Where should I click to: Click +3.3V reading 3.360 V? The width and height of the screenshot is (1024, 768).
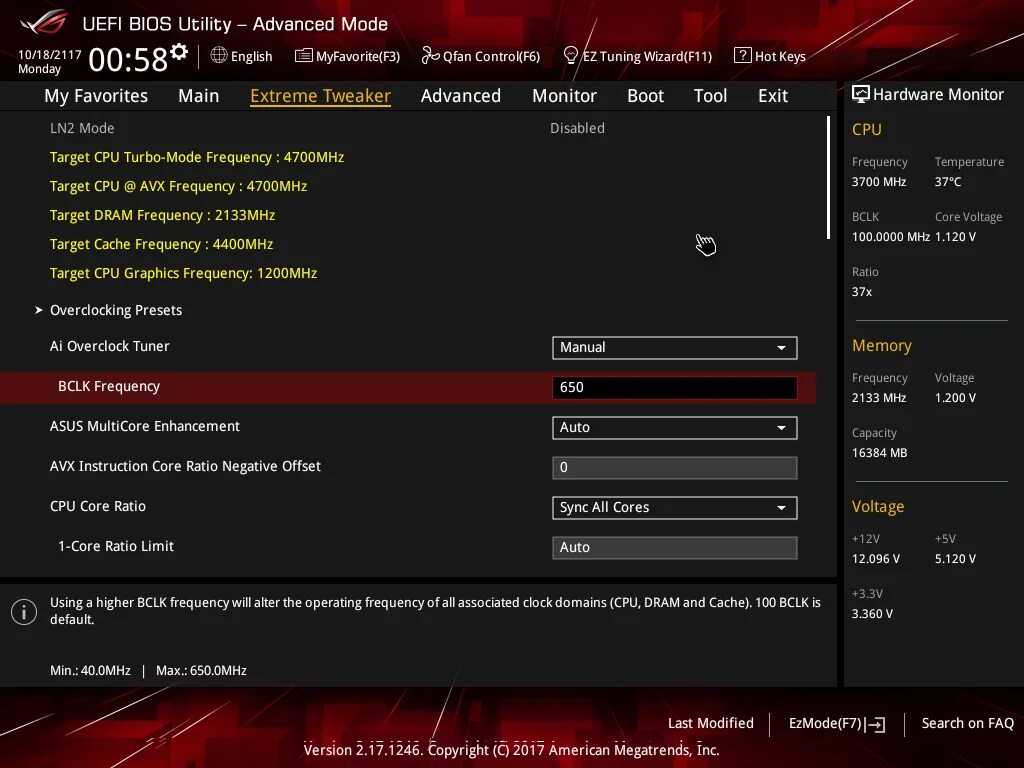(872, 614)
